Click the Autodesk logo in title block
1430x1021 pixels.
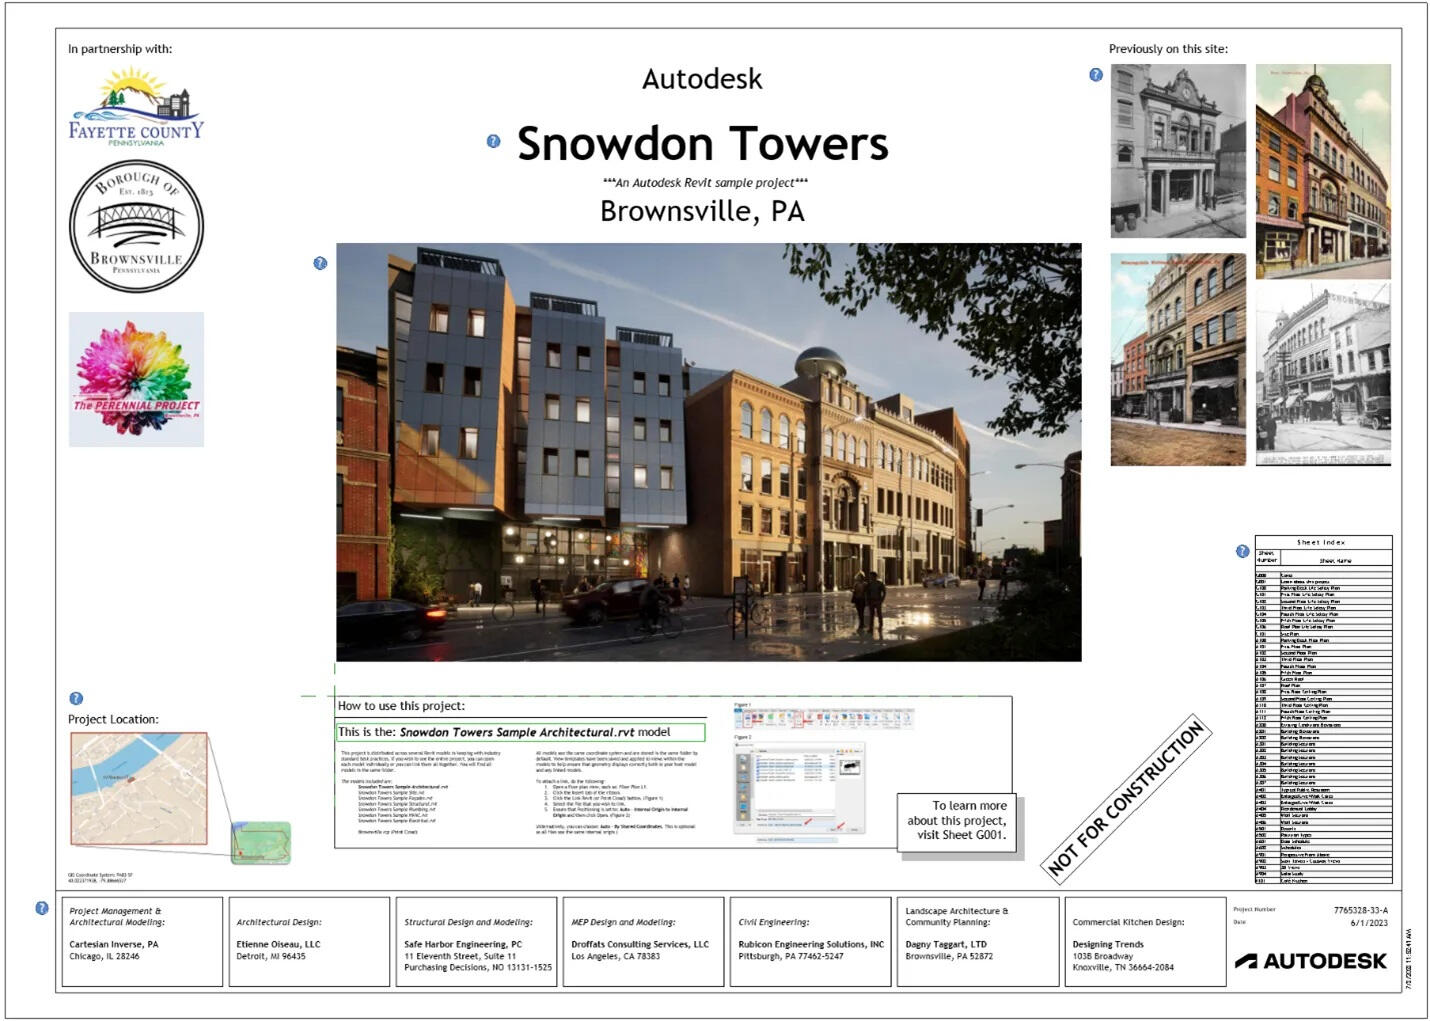pyautogui.click(x=1310, y=961)
